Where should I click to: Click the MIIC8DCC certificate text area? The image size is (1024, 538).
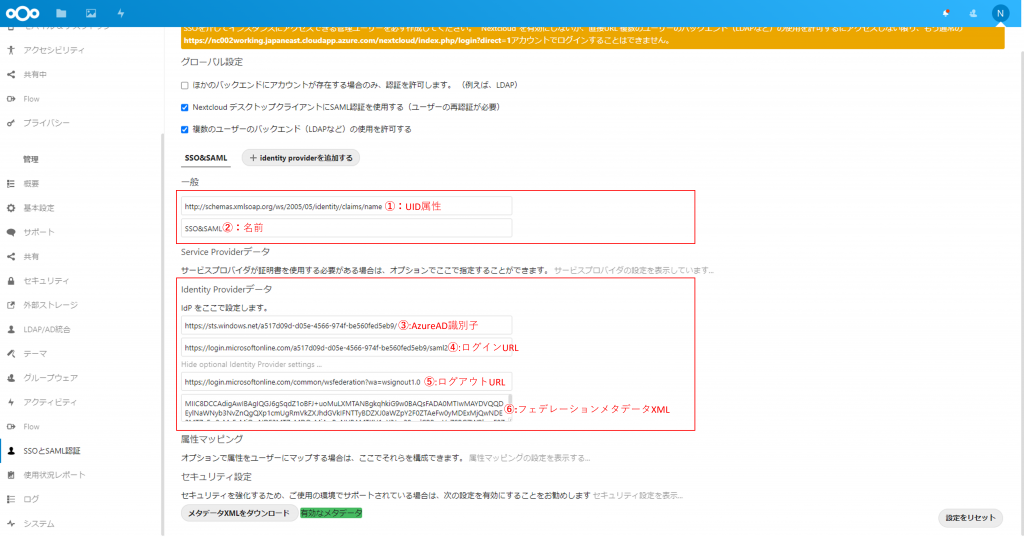[x=346, y=408]
